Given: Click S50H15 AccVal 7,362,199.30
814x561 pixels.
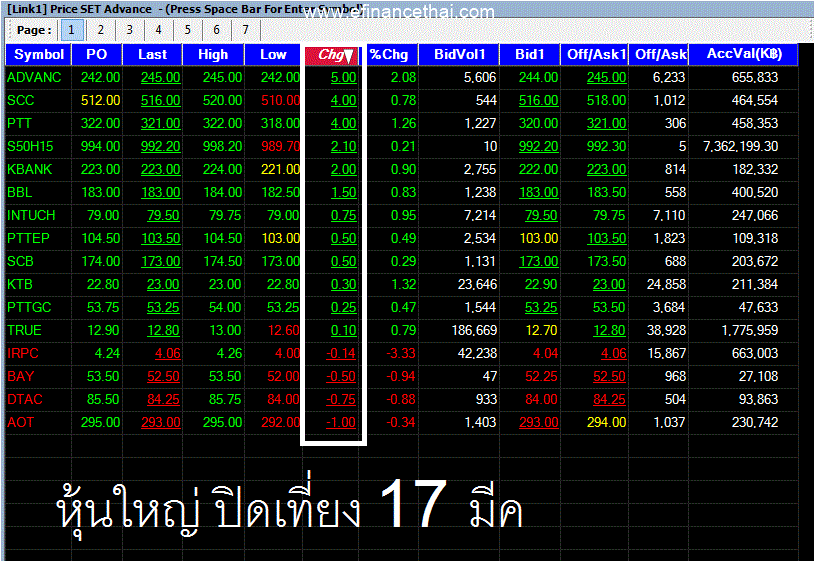Looking at the screenshot, I should (x=740, y=146).
